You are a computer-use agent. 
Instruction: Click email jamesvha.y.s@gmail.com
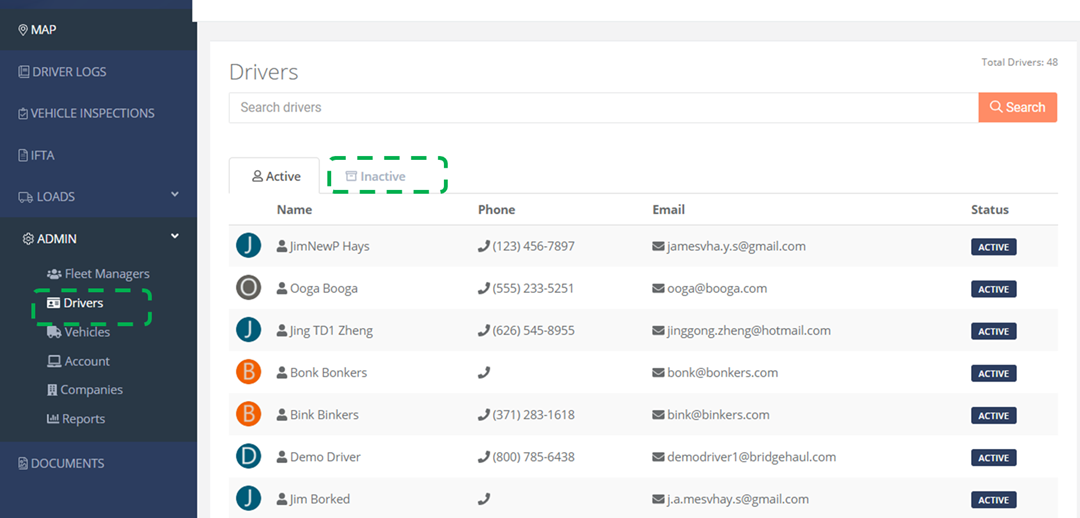click(736, 246)
